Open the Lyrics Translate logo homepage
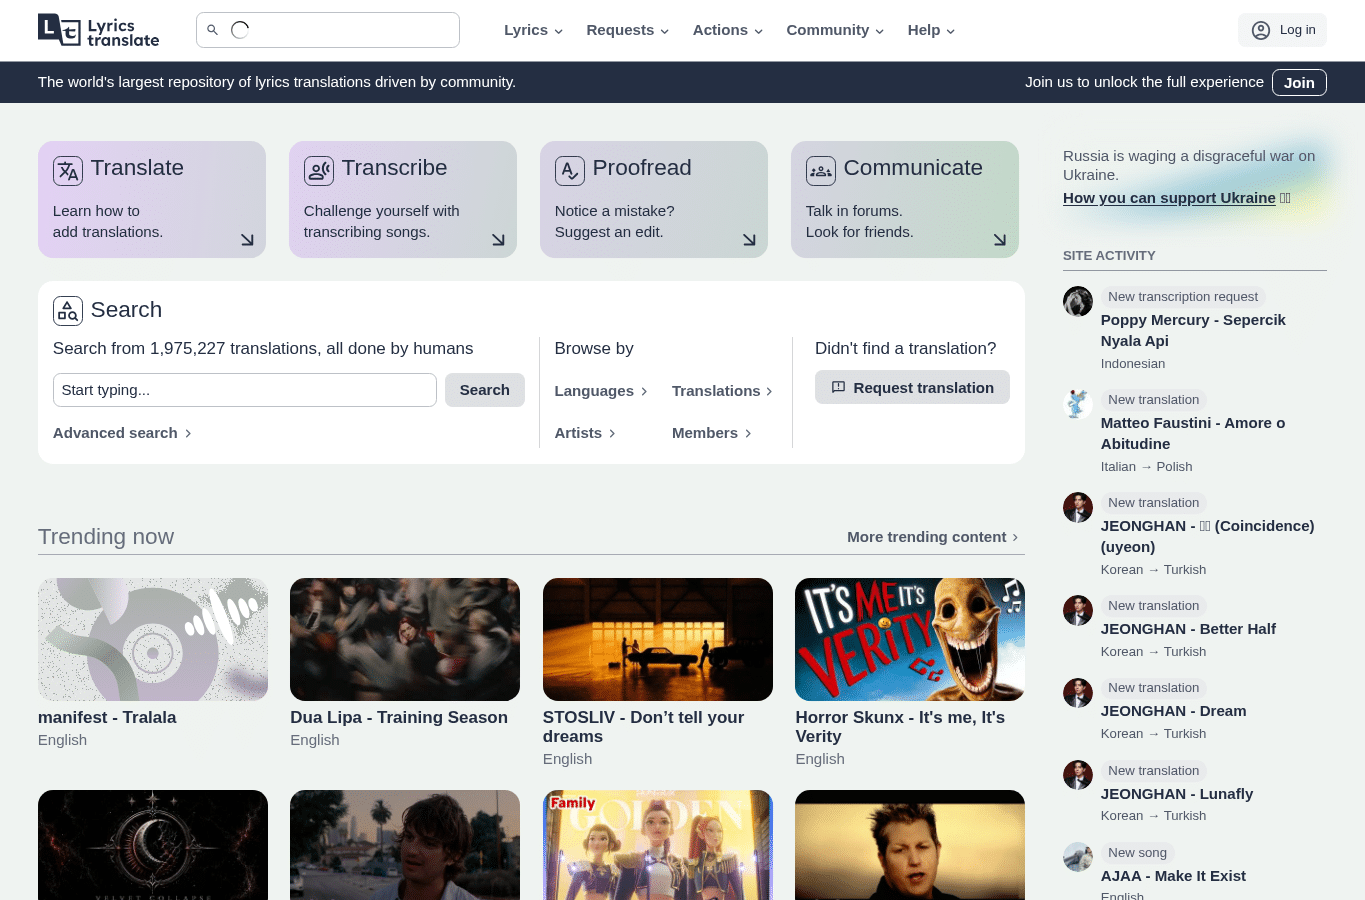This screenshot has height=900, width=1365. (99, 31)
